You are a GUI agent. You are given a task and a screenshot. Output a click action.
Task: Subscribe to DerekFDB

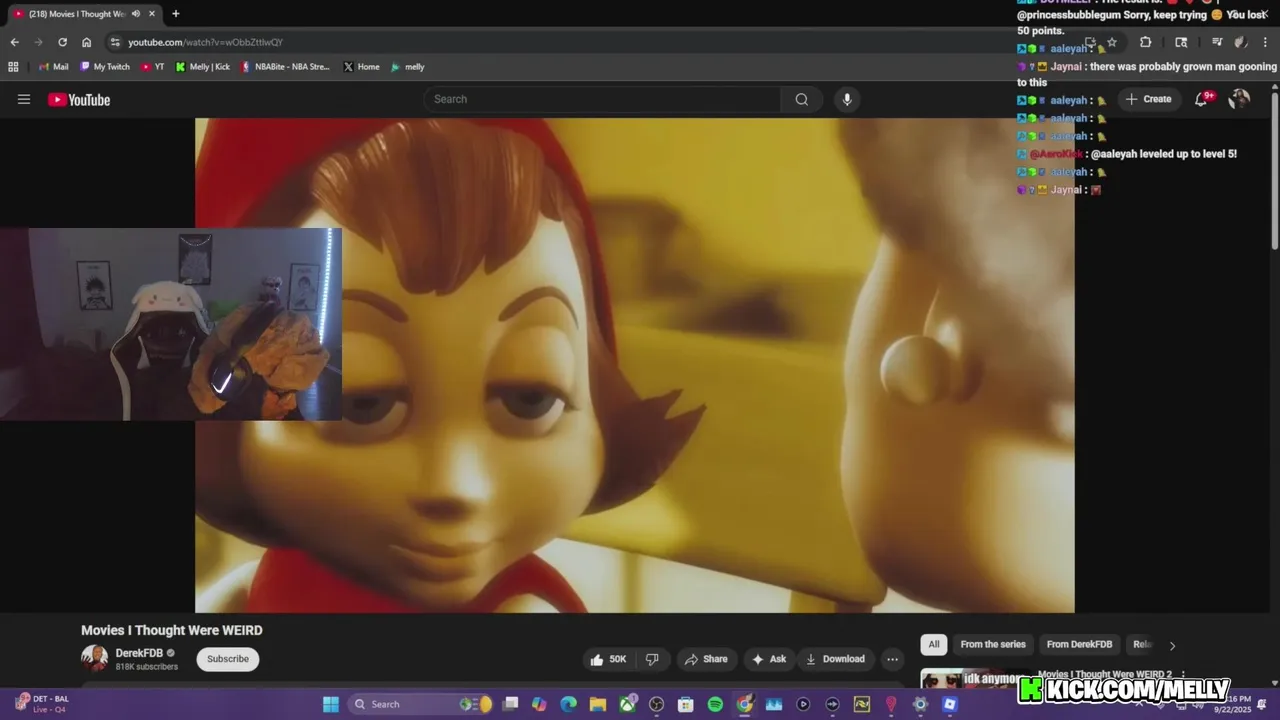pos(228,659)
